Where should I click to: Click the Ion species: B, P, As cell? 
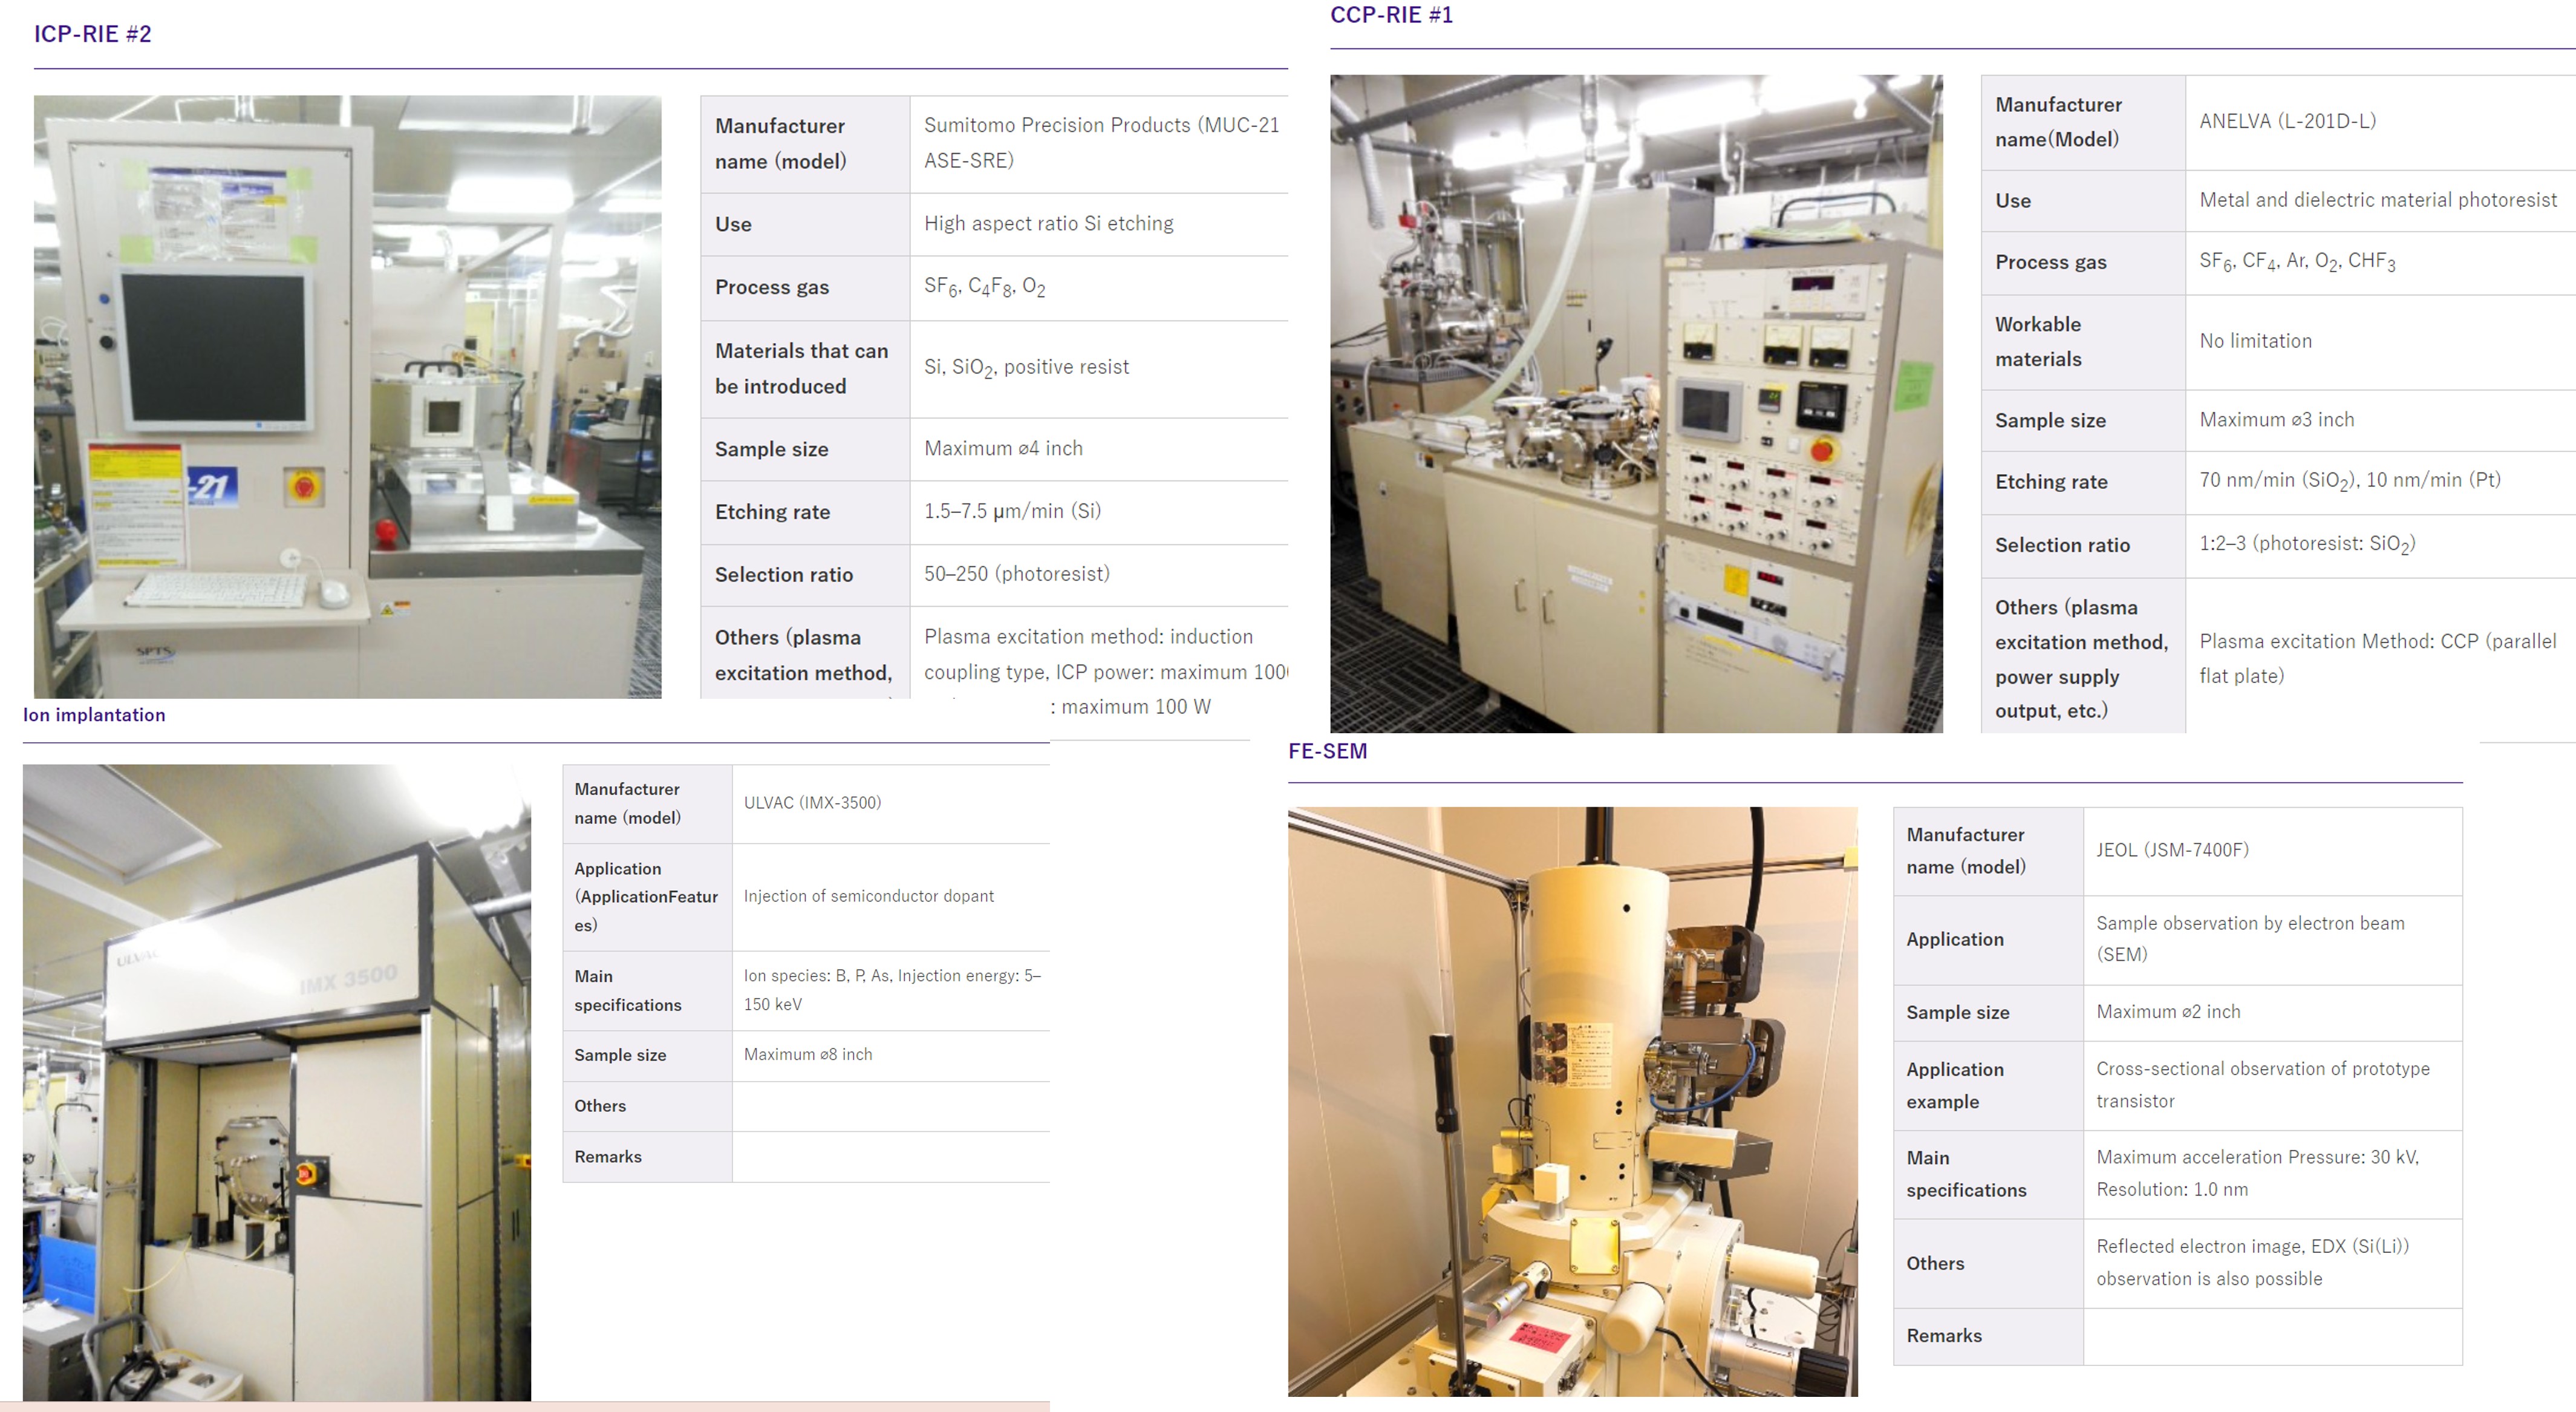pos(891,990)
